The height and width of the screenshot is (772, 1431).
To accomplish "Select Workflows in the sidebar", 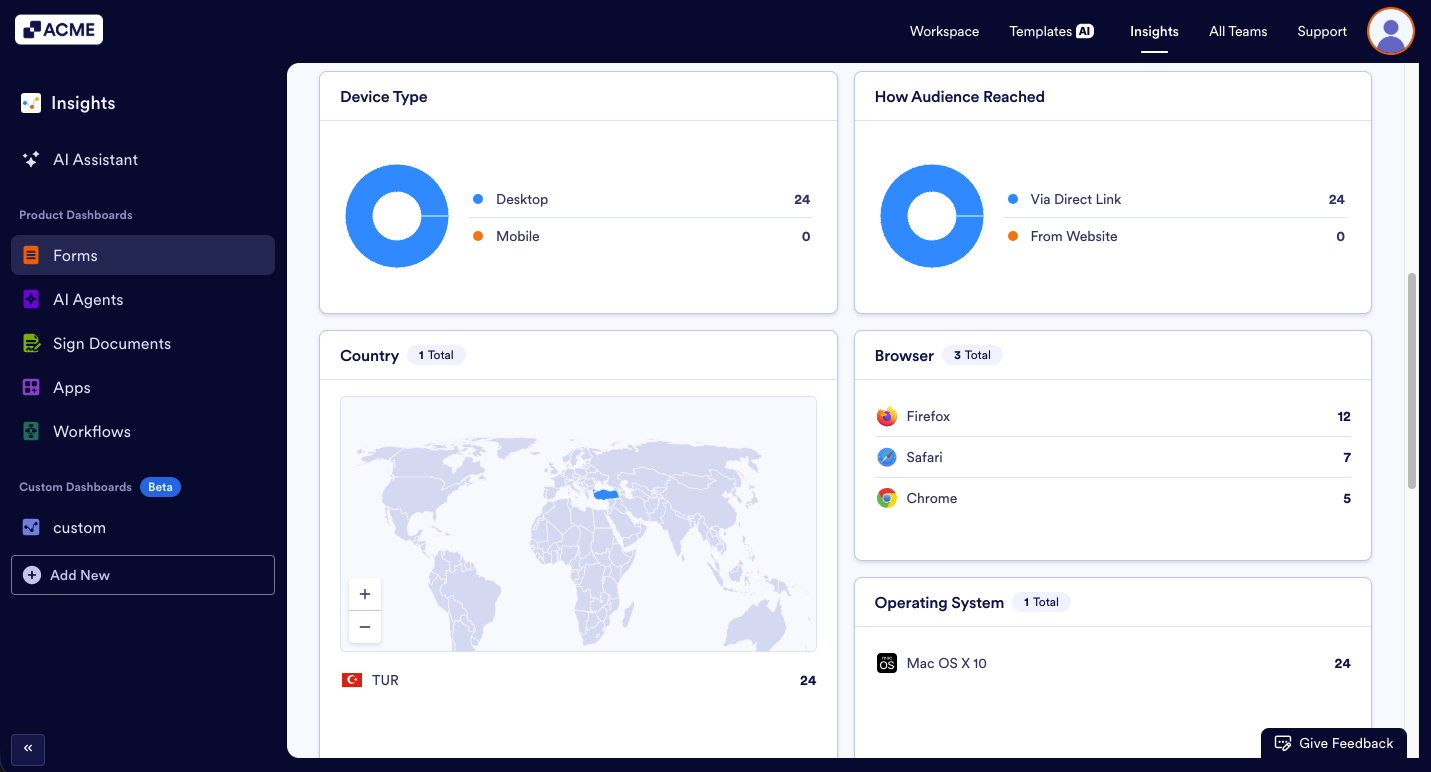I will click(91, 431).
